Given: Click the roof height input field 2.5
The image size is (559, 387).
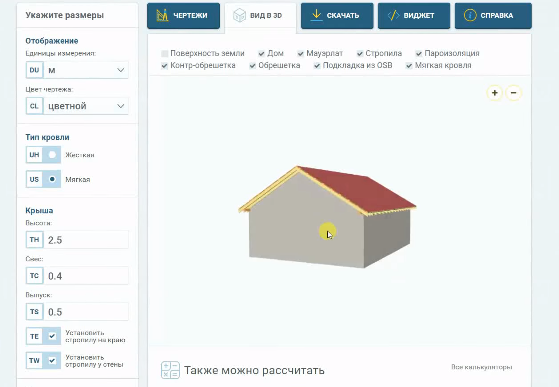Looking at the screenshot, I should tap(86, 239).
